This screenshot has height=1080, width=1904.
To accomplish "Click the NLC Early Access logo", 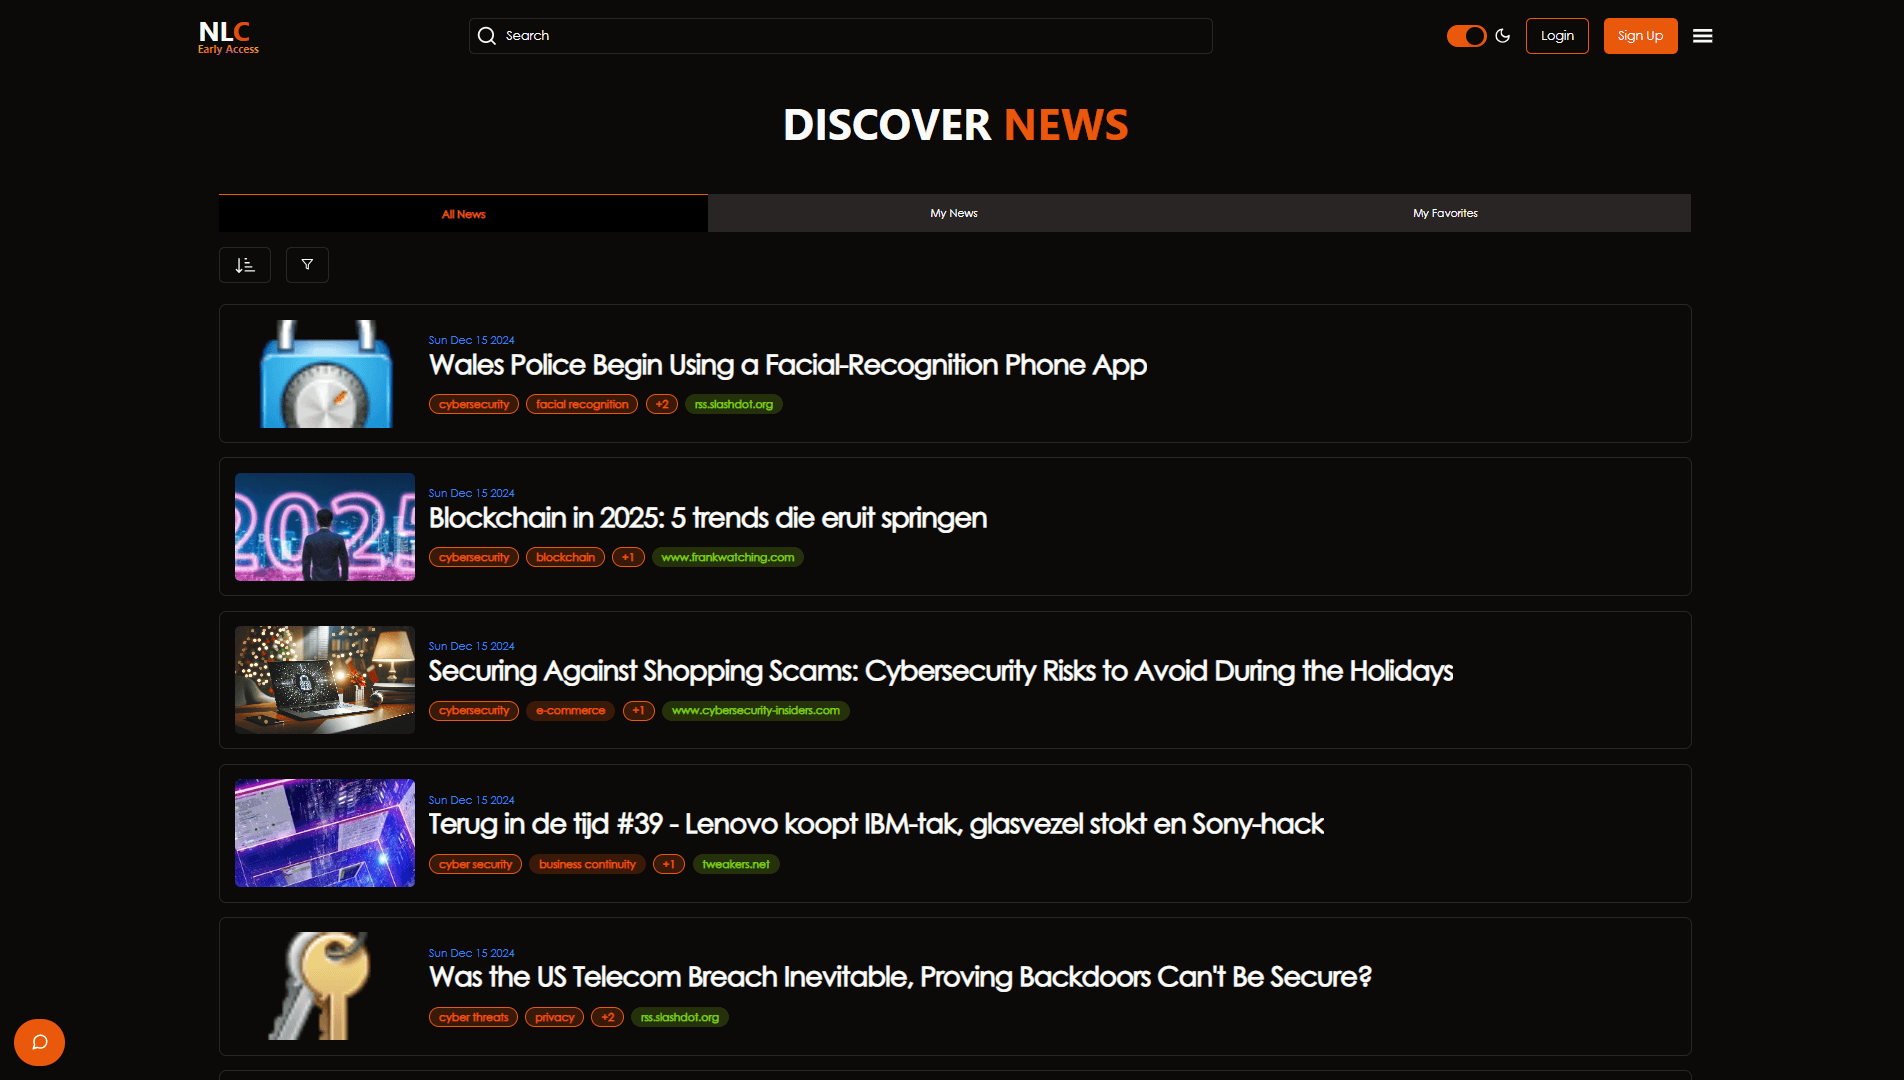I will (228, 37).
